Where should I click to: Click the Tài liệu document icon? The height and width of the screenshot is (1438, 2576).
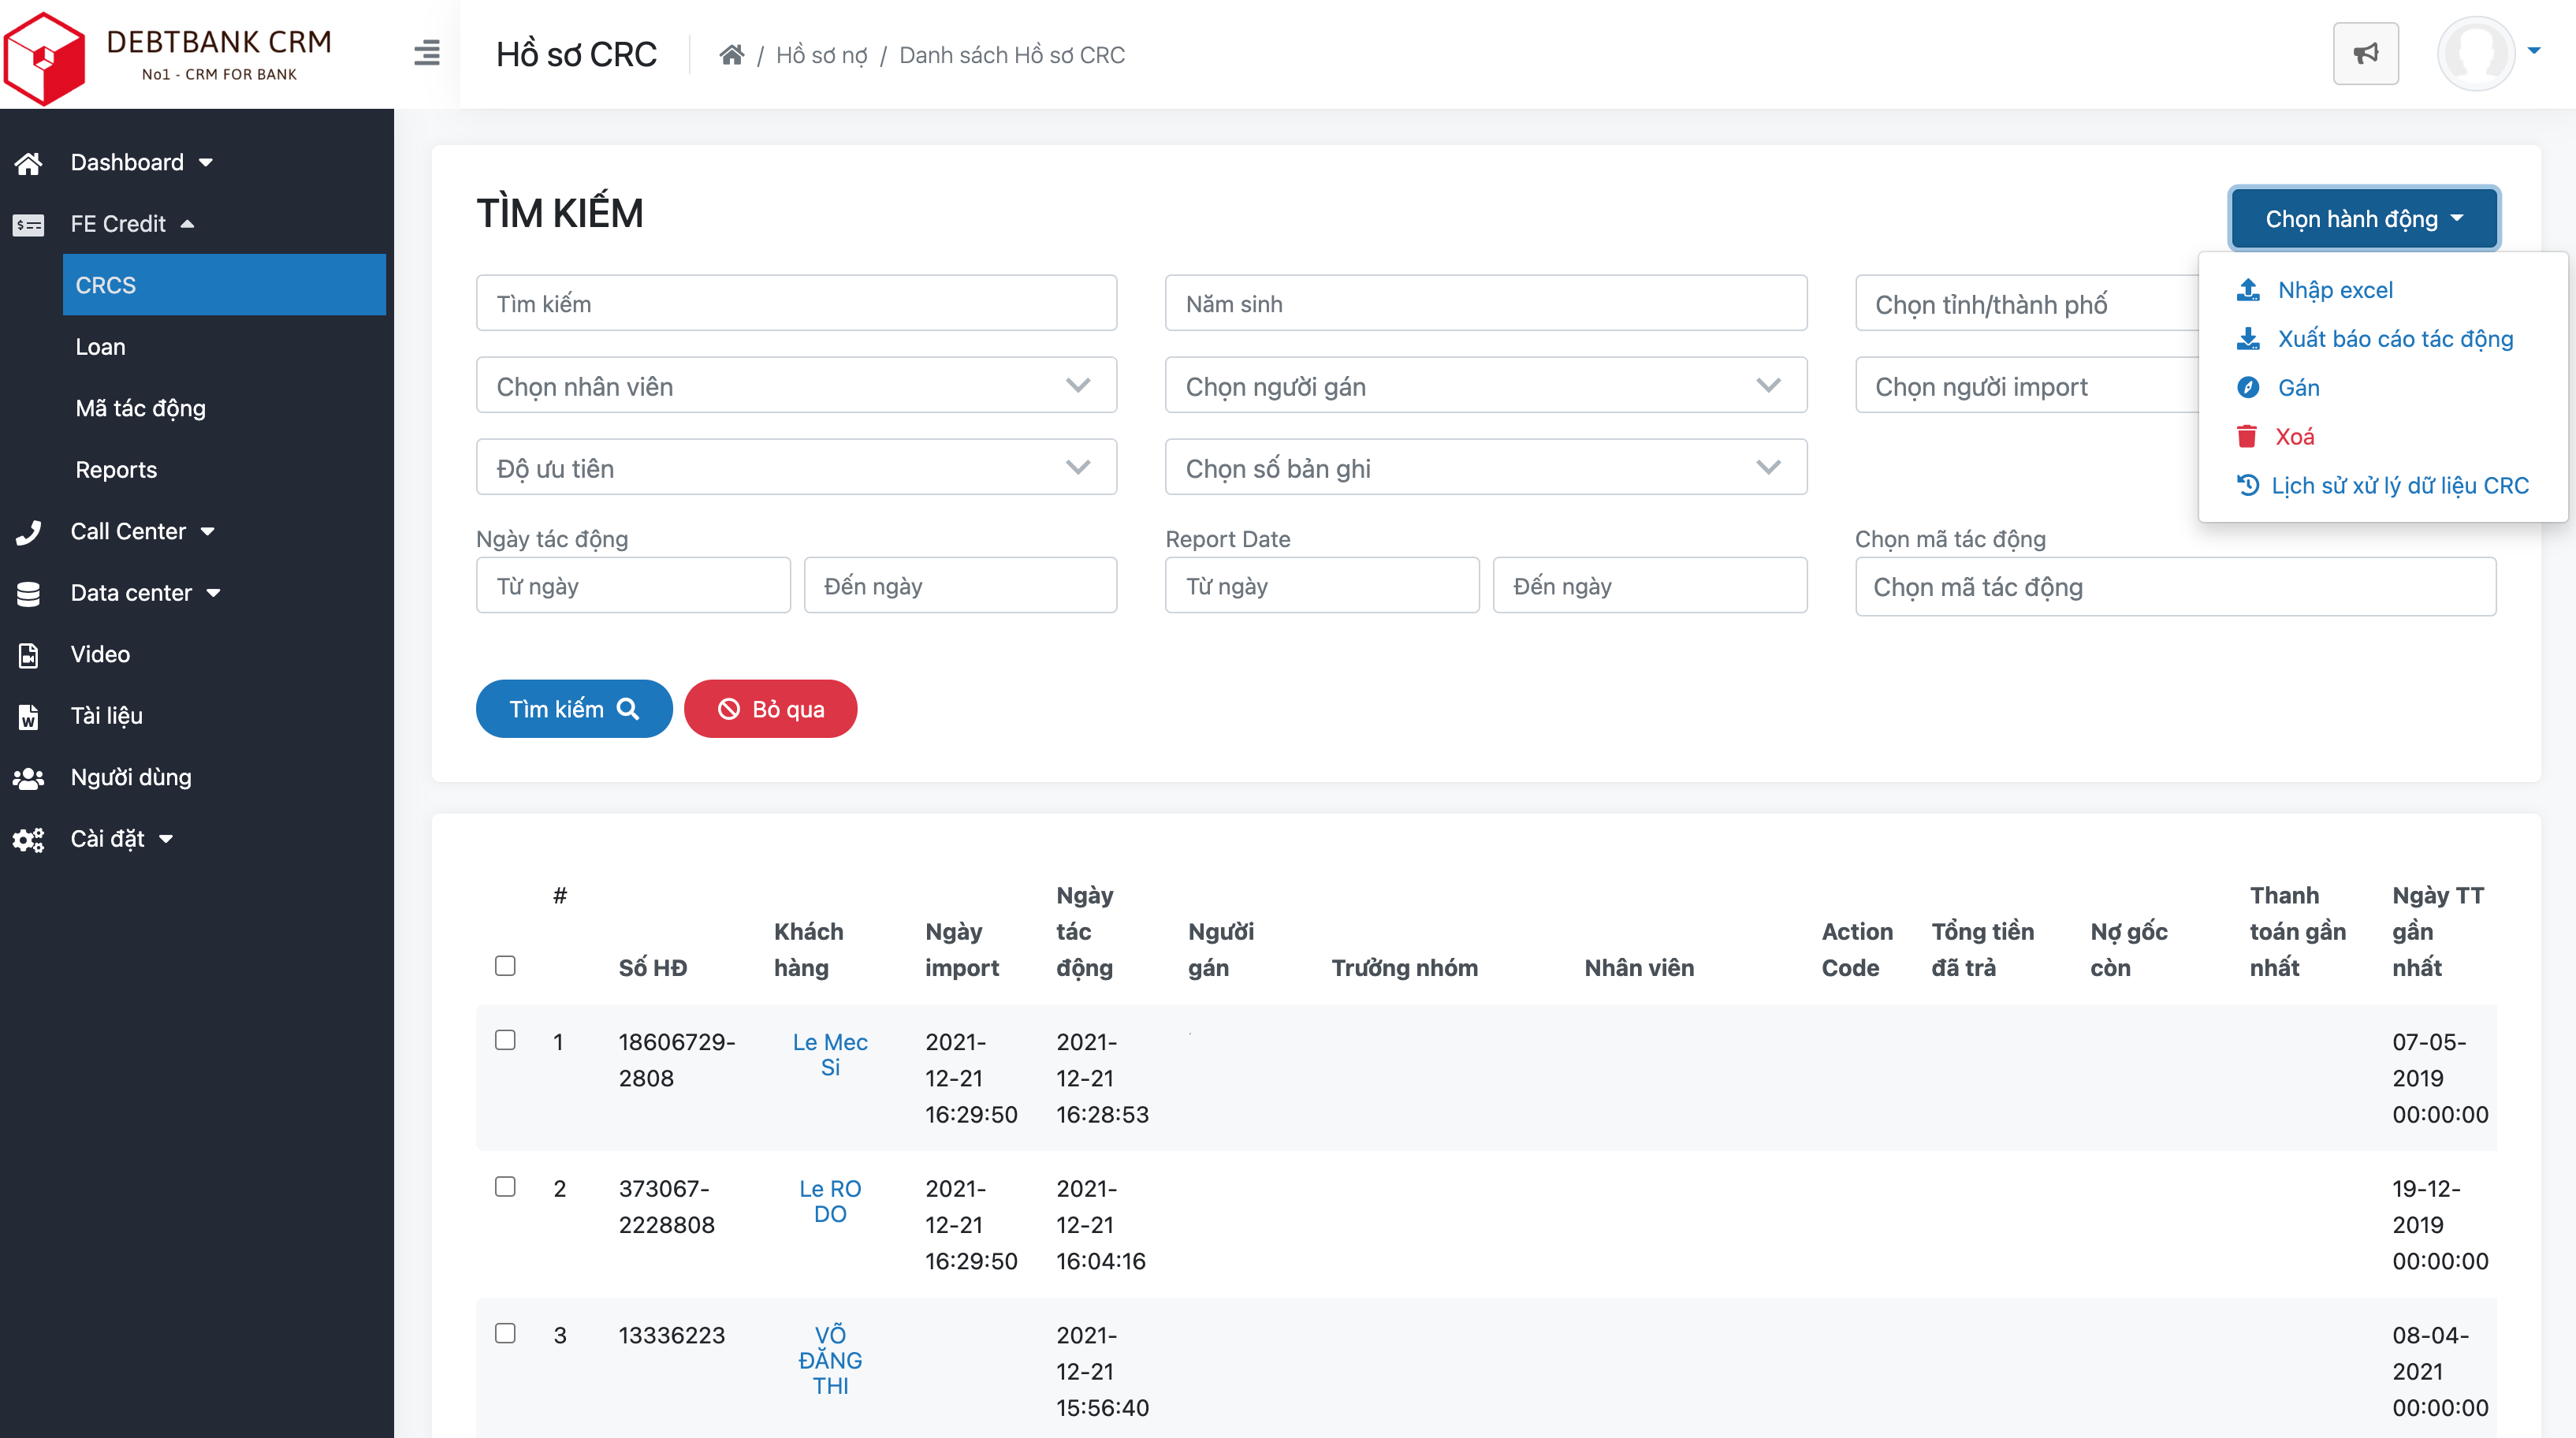29,716
